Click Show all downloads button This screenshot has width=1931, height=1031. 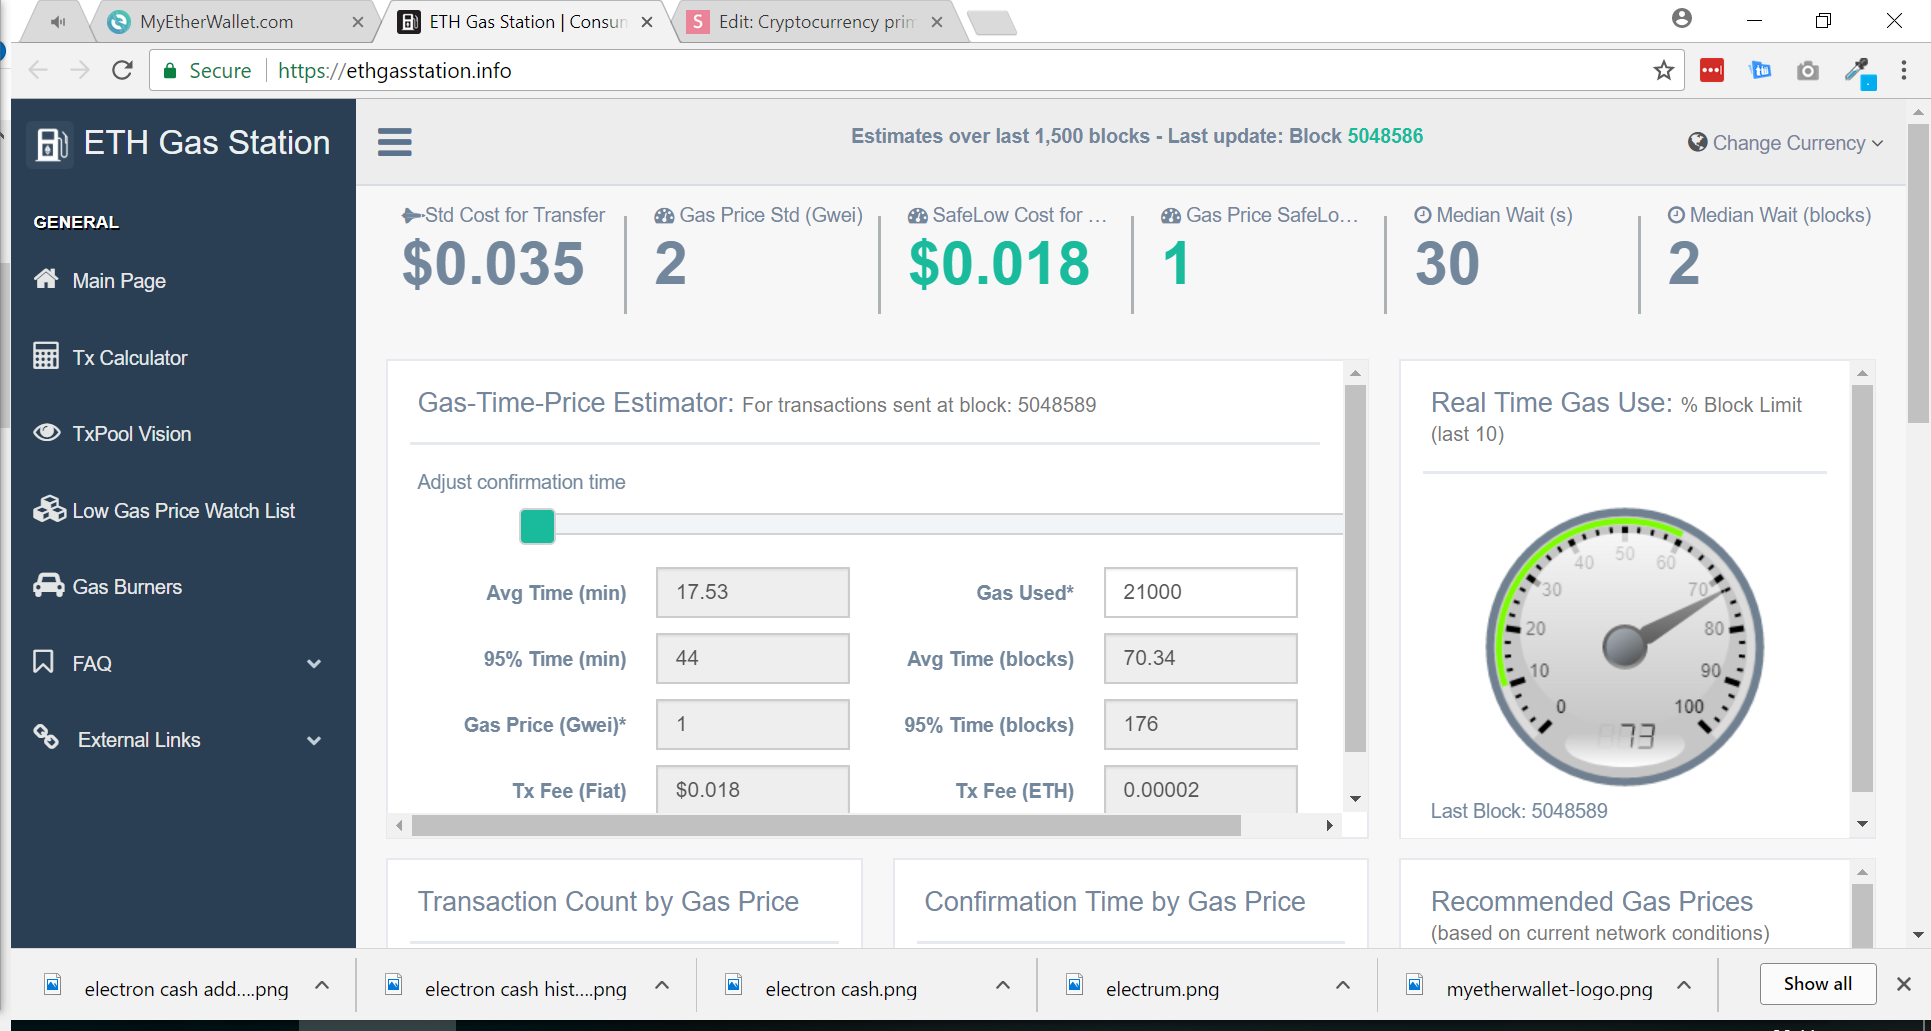point(1817,984)
